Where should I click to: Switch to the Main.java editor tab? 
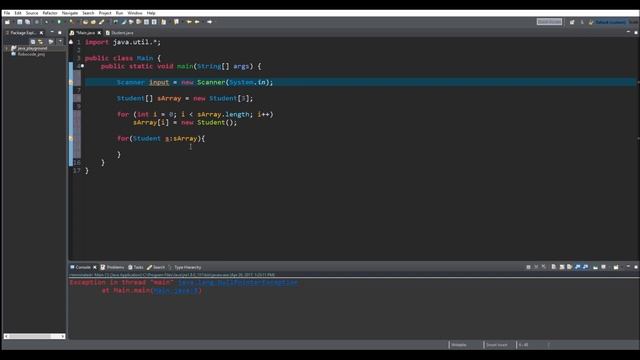85,33
